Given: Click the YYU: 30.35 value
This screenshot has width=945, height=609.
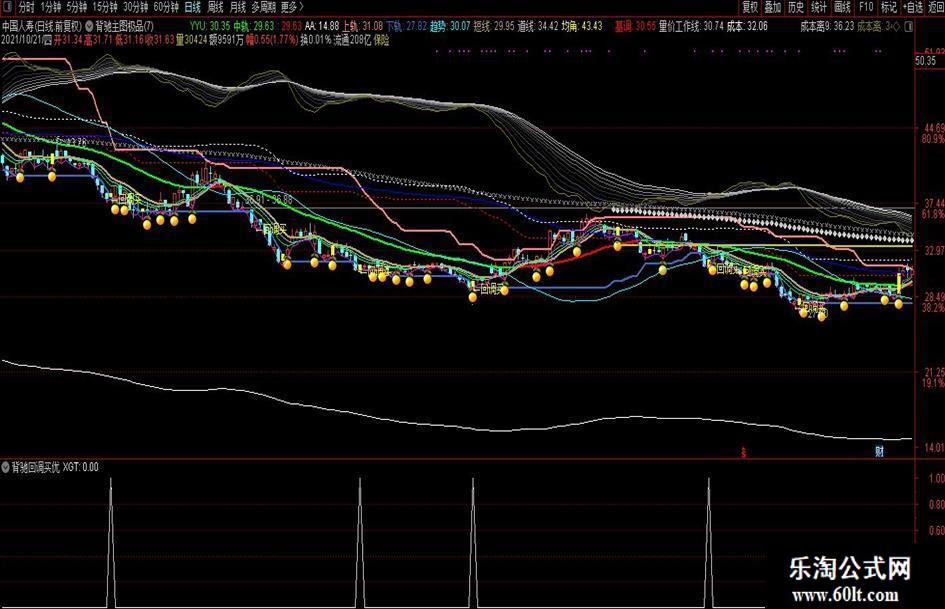Looking at the screenshot, I should [209, 27].
